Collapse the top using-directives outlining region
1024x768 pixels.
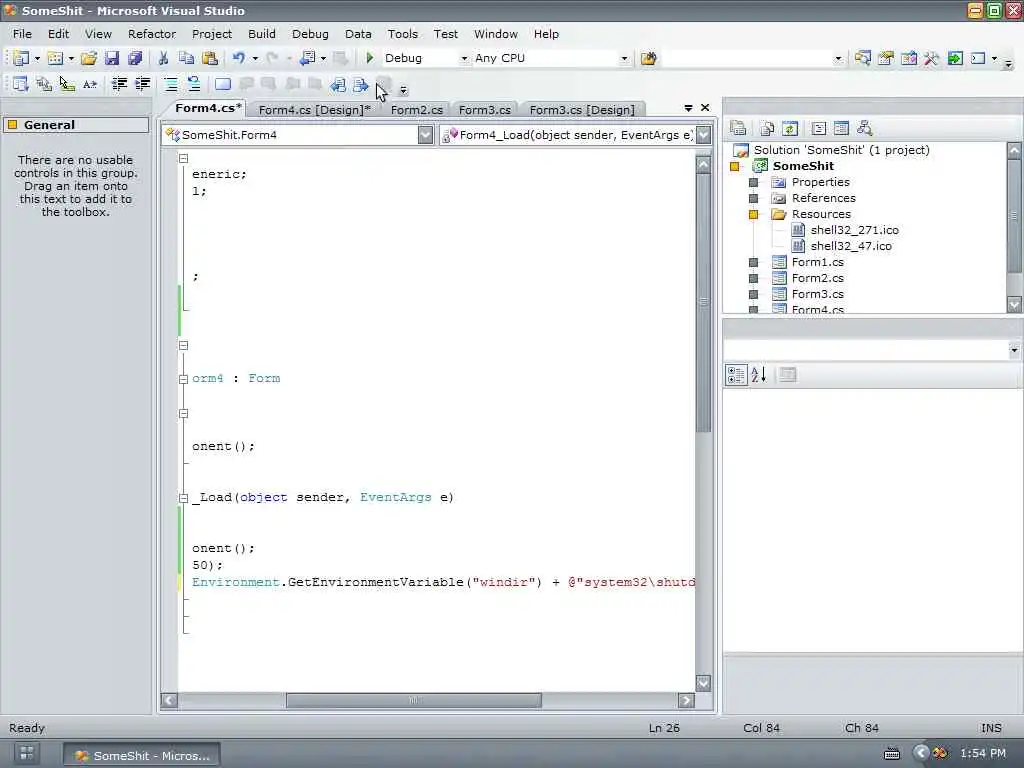(184, 159)
